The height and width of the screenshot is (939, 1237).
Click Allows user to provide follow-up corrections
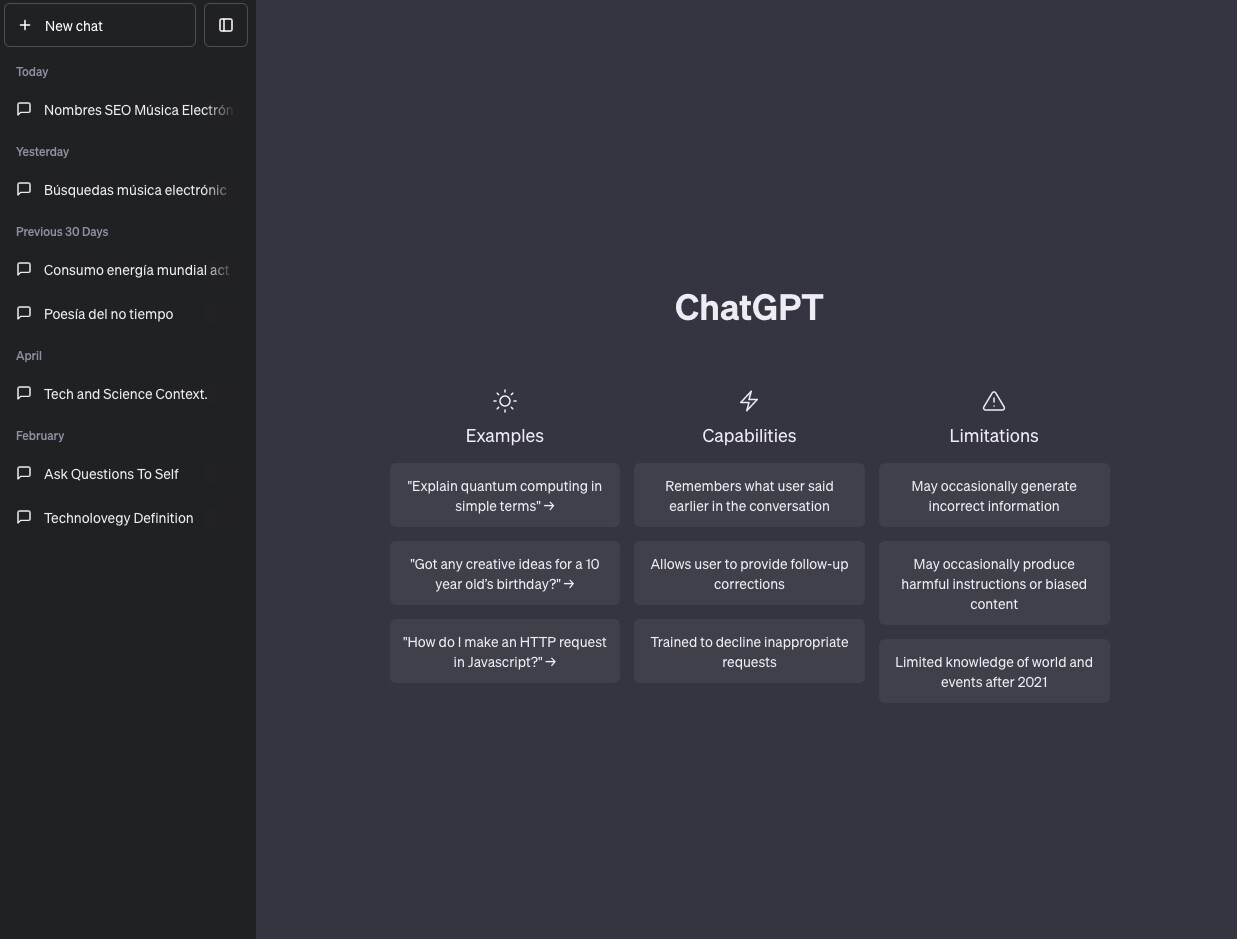point(749,573)
